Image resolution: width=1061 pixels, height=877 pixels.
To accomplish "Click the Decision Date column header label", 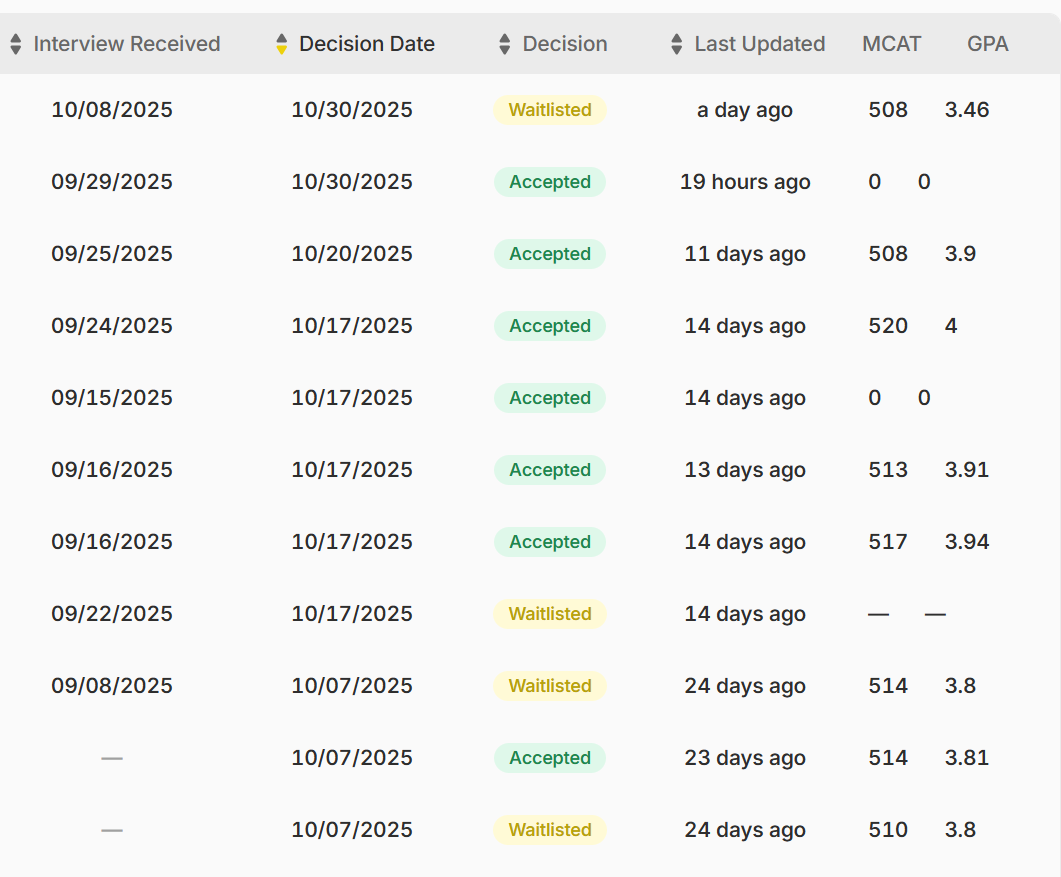I will tap(366, 44).
